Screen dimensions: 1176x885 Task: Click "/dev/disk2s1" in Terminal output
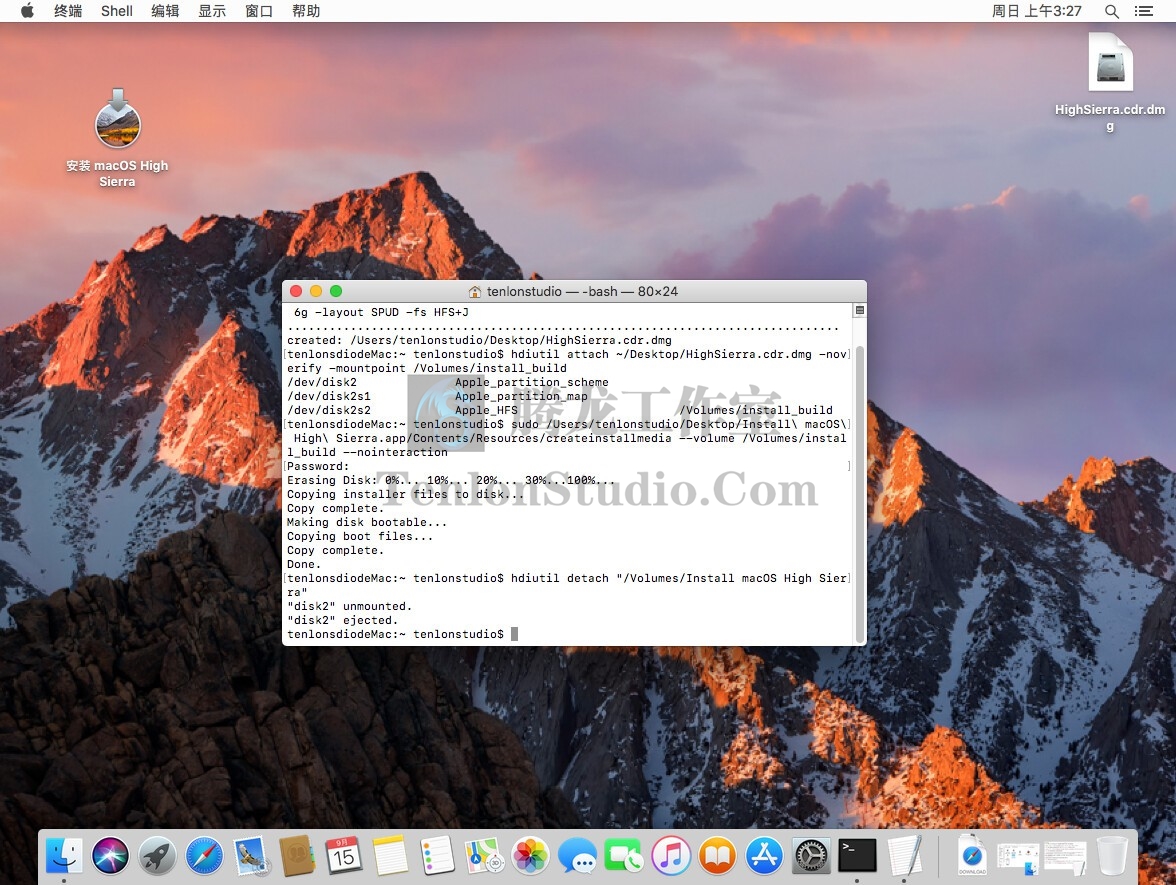click(x=329, y=397)
